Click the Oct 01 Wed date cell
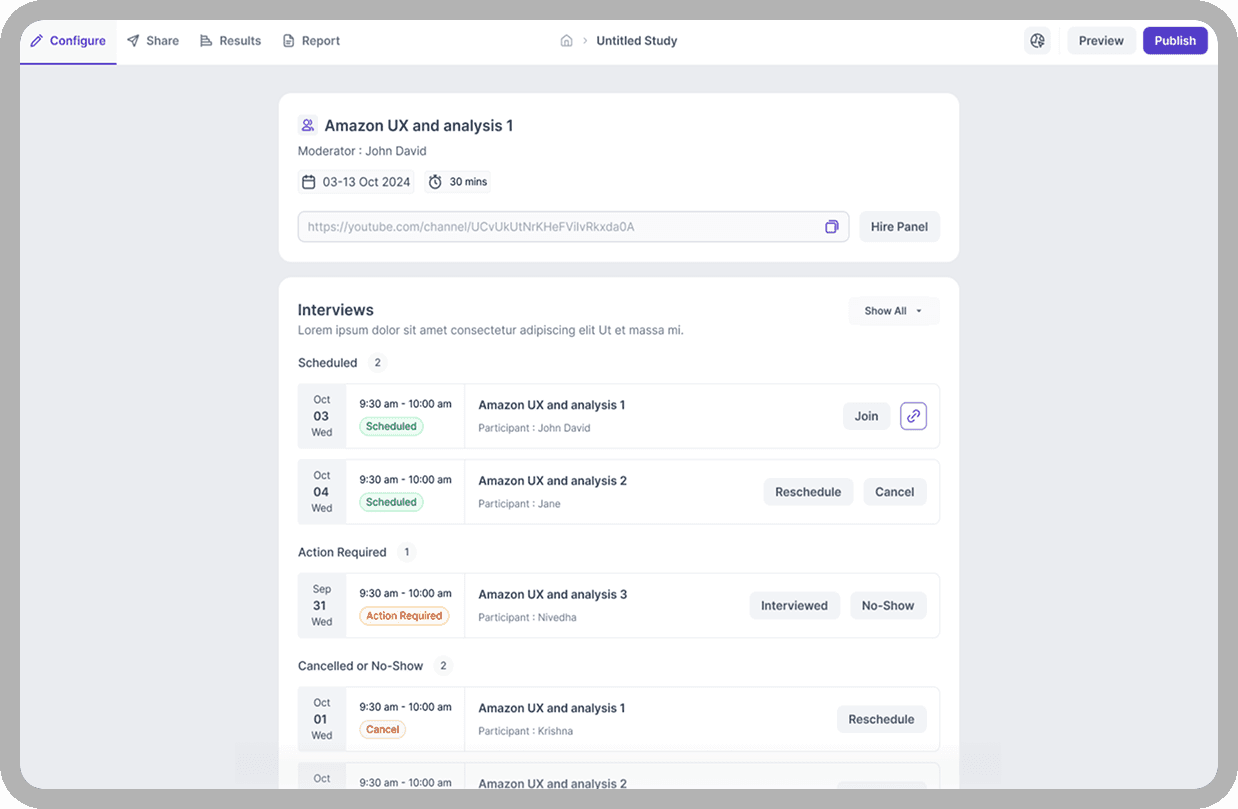The image size is (1238, 809). point(322,719)
